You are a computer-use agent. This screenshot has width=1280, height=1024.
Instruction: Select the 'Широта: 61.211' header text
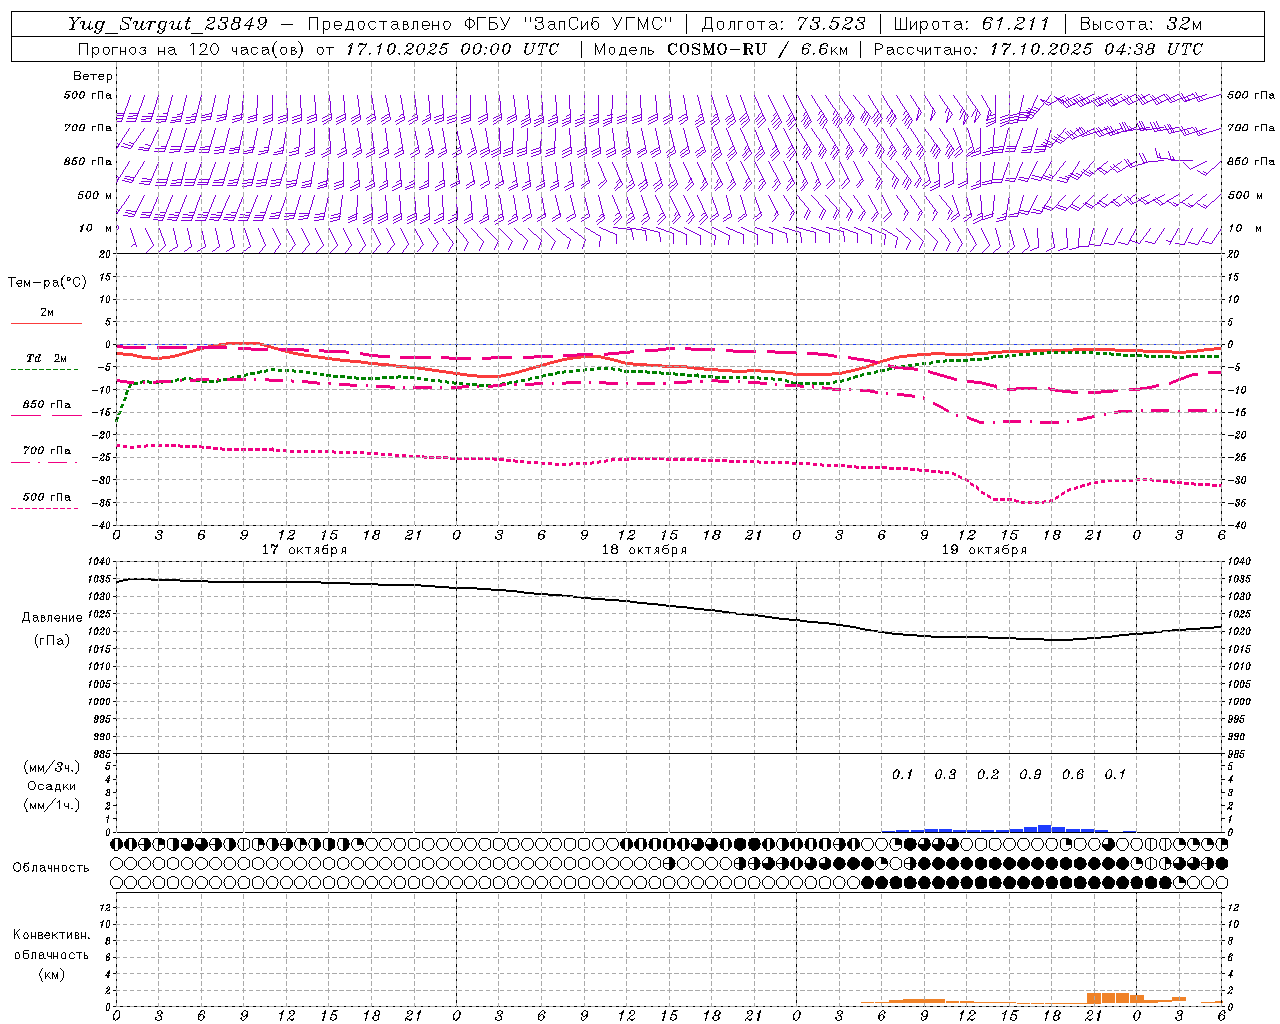(970, 24)
